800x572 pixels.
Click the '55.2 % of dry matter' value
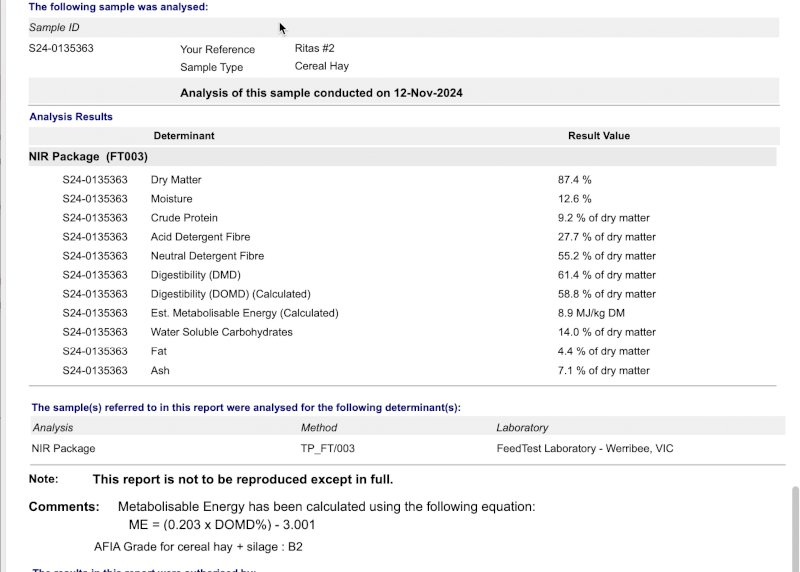(x=607, y=256)
